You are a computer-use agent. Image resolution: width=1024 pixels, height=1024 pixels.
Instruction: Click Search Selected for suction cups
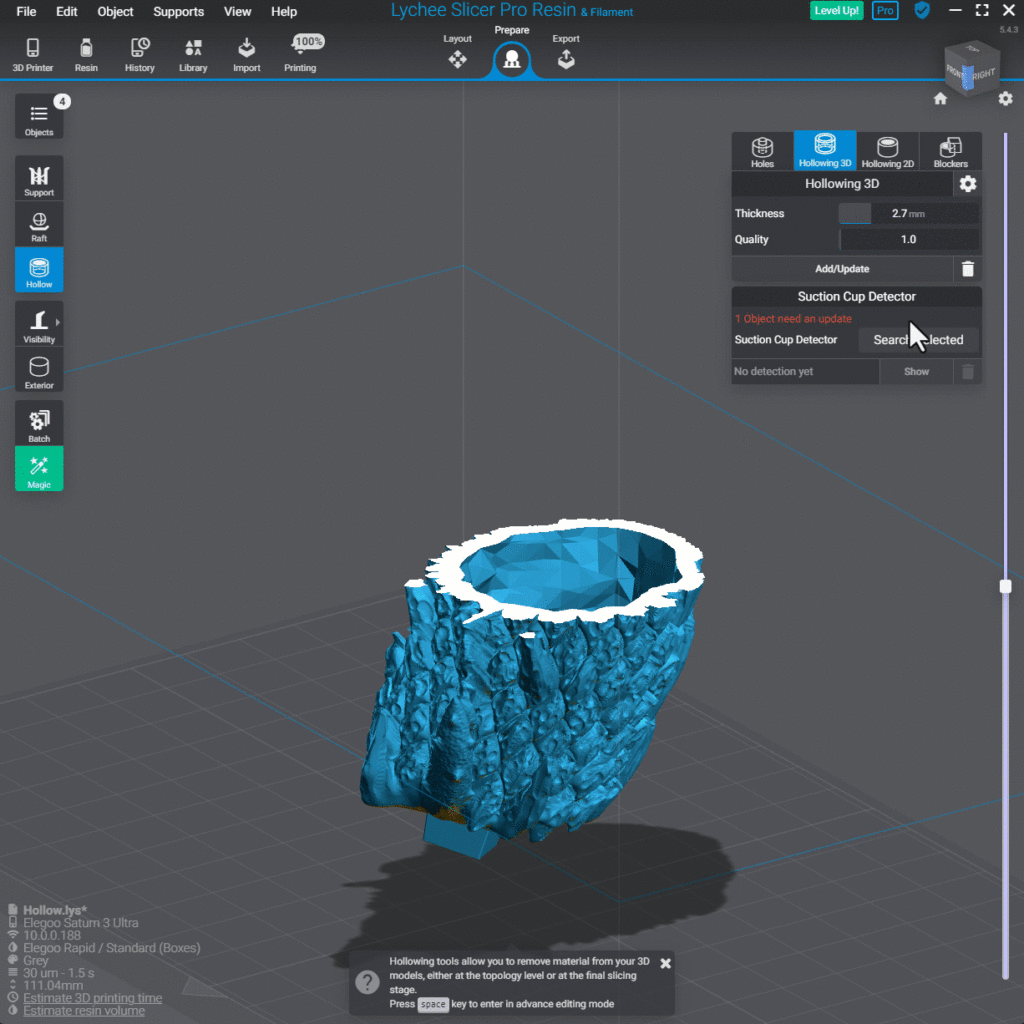click(917, 339)
